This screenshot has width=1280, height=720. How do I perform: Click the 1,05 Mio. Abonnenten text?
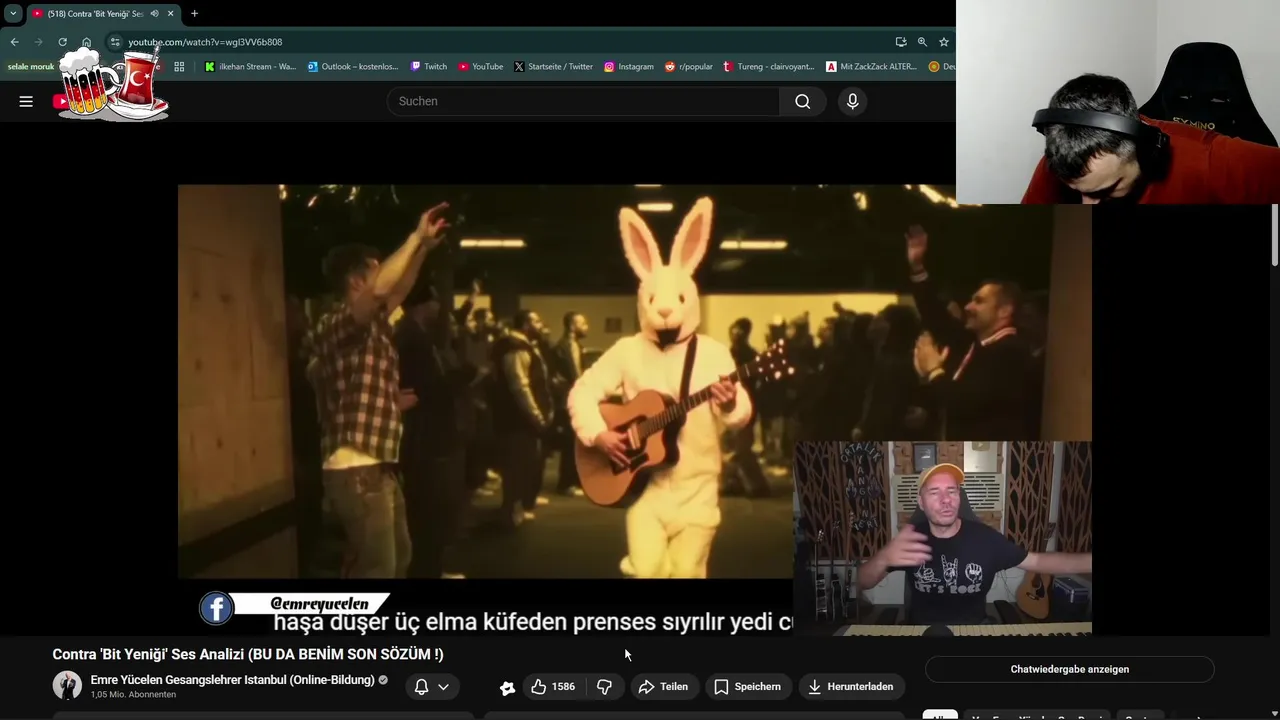(134, 695)
